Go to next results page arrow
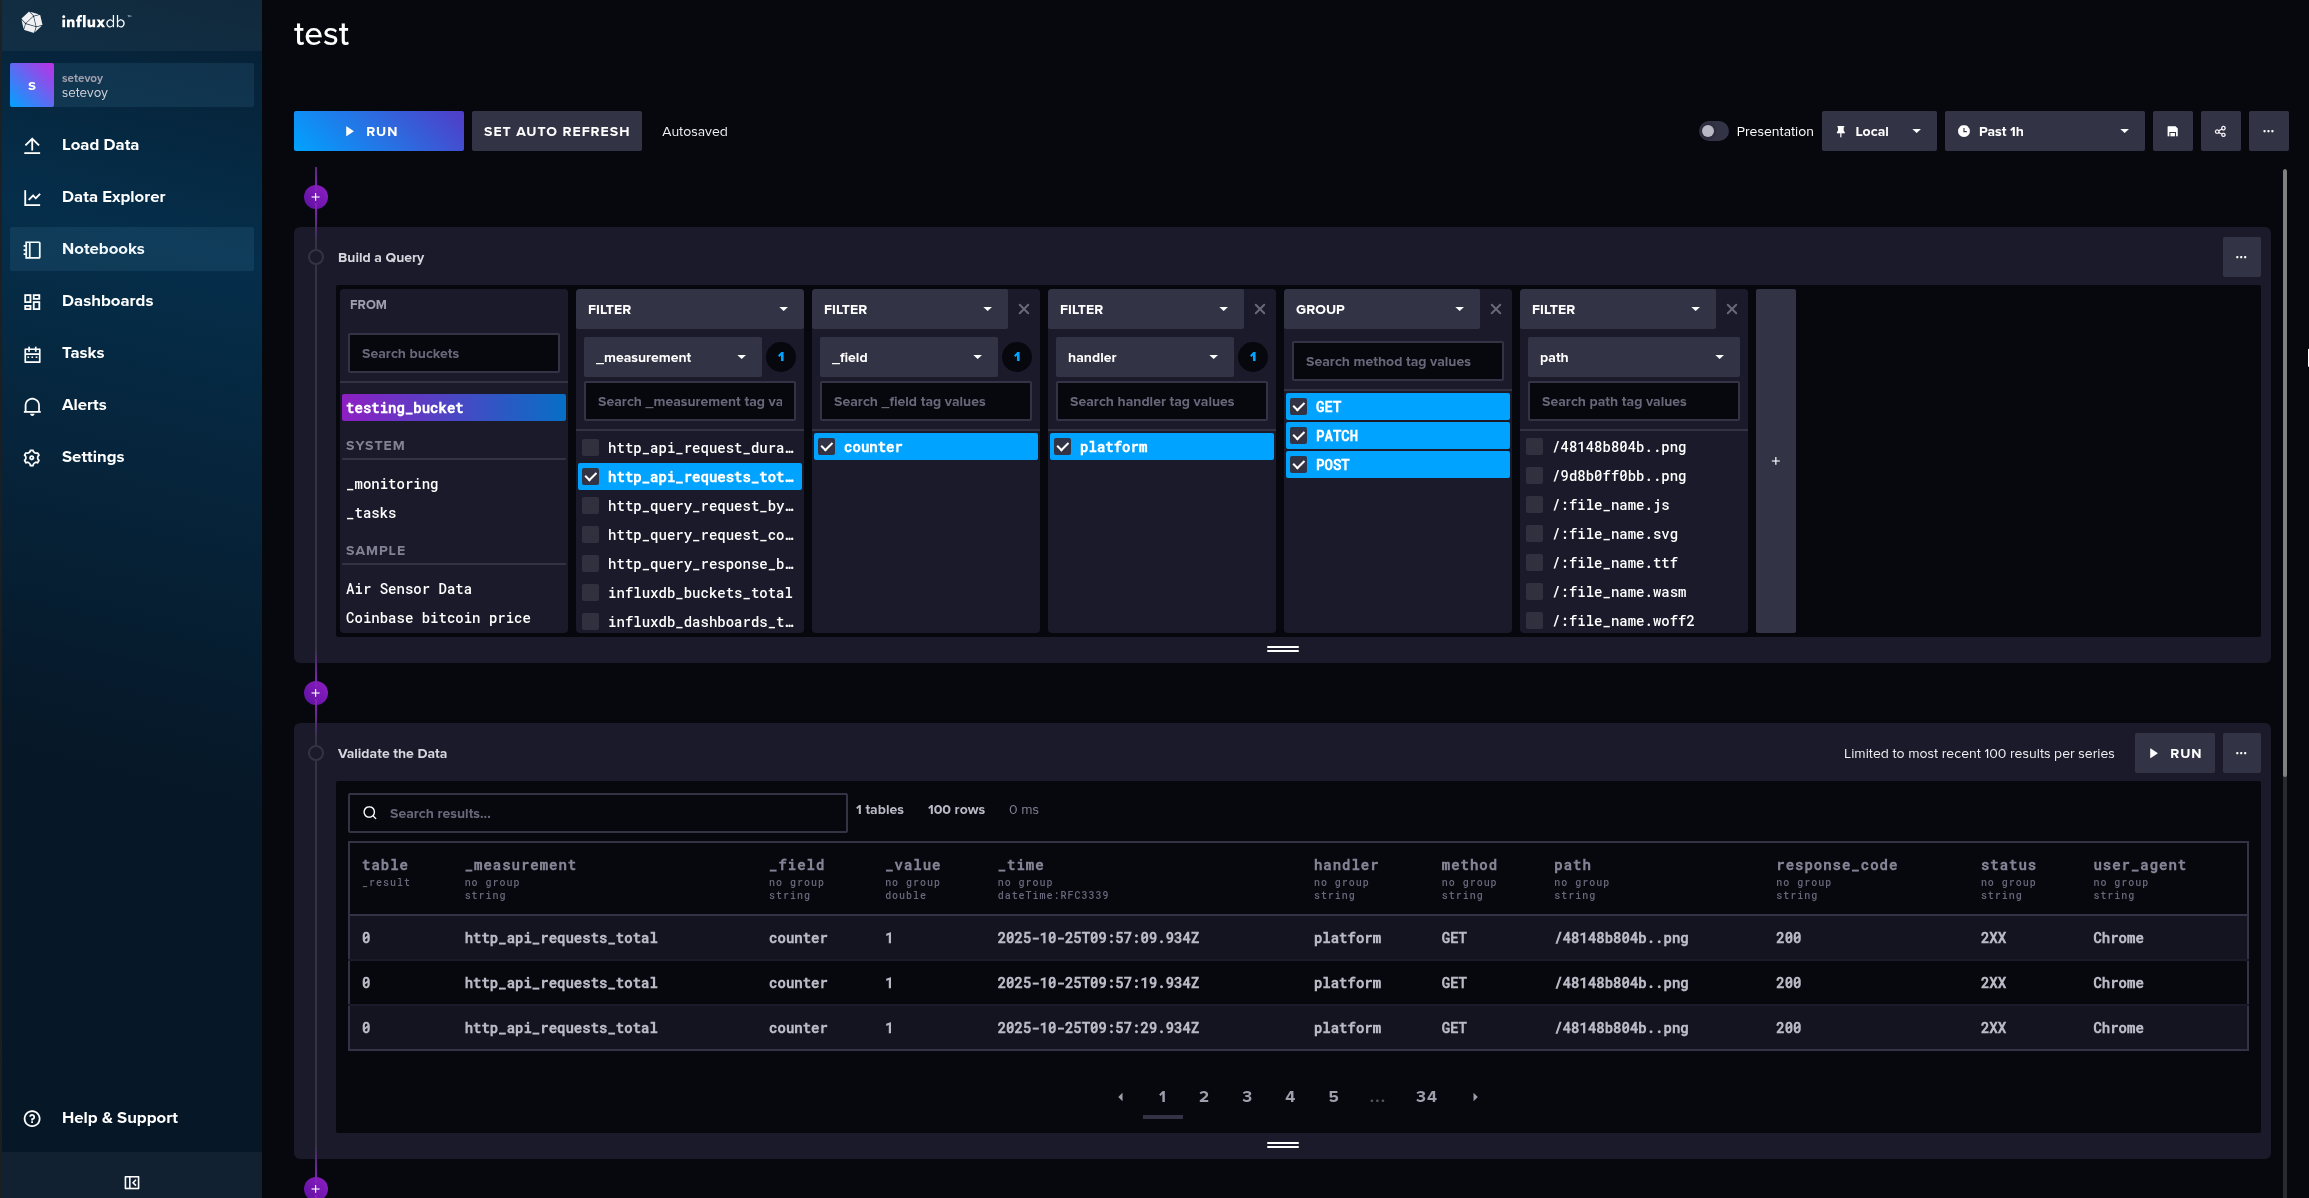The image size is (2309, 1198). click(1475, 1097)
